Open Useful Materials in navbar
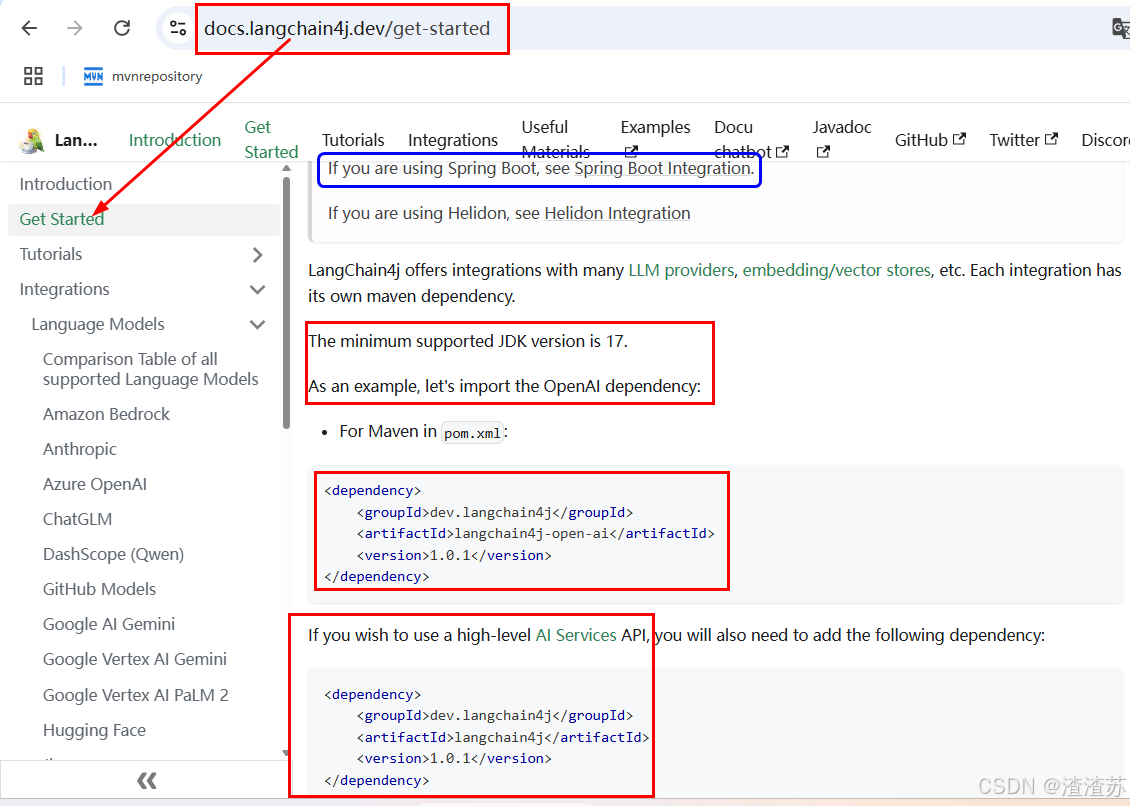Screen dimensions: 1130x806 coord(556,139)
